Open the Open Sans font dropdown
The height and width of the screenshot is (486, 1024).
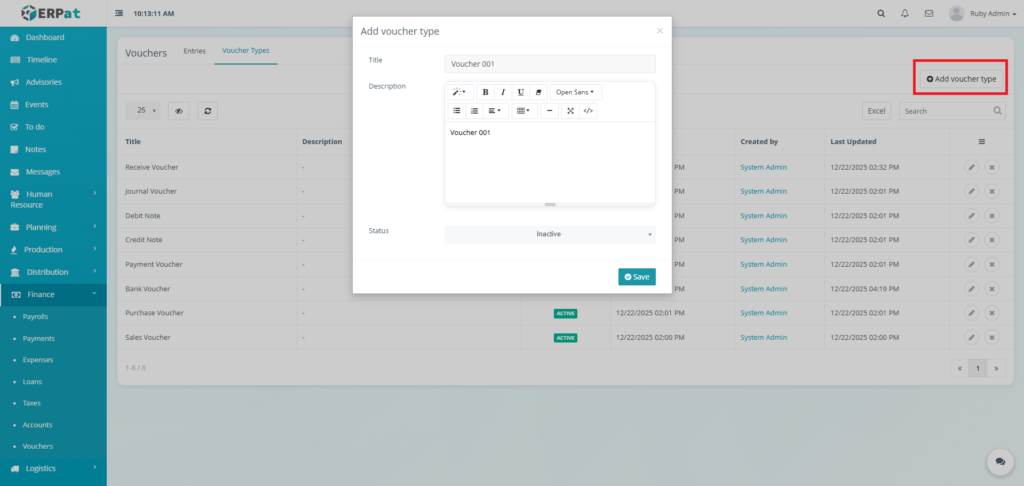tap(575, 92)
